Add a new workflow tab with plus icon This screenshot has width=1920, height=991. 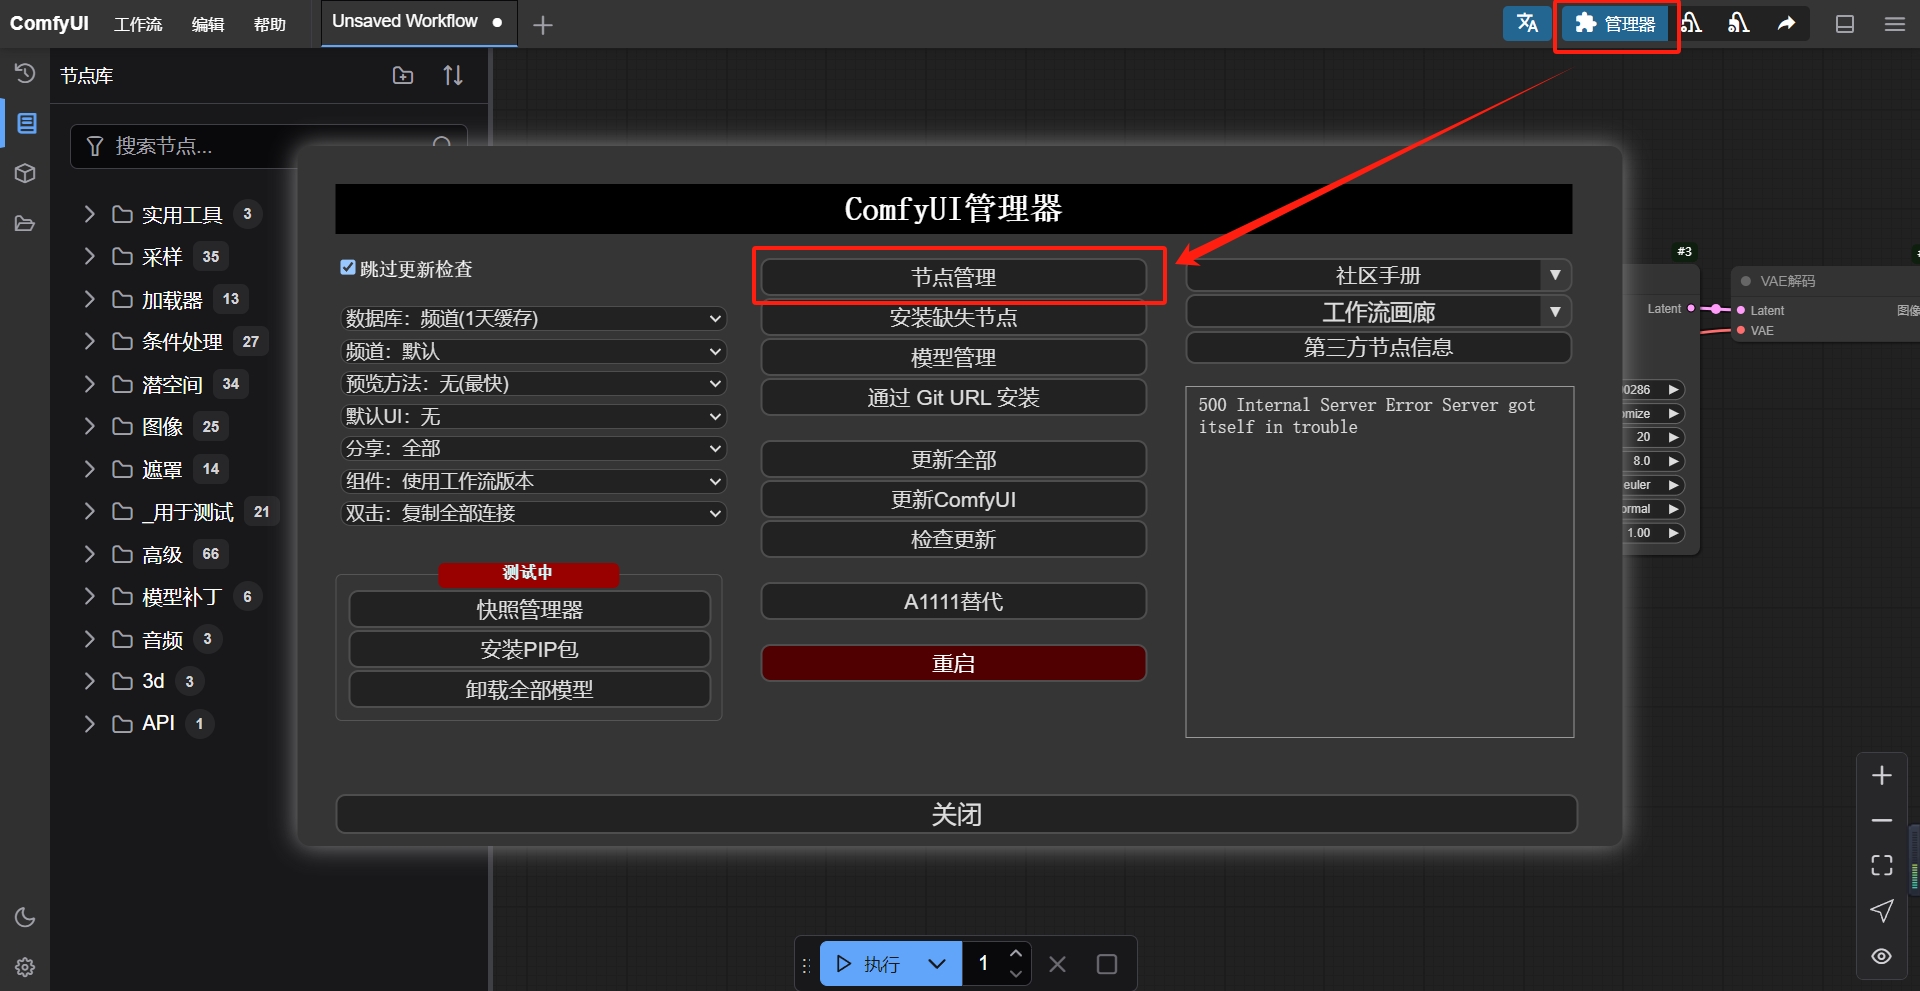[543, 25]
